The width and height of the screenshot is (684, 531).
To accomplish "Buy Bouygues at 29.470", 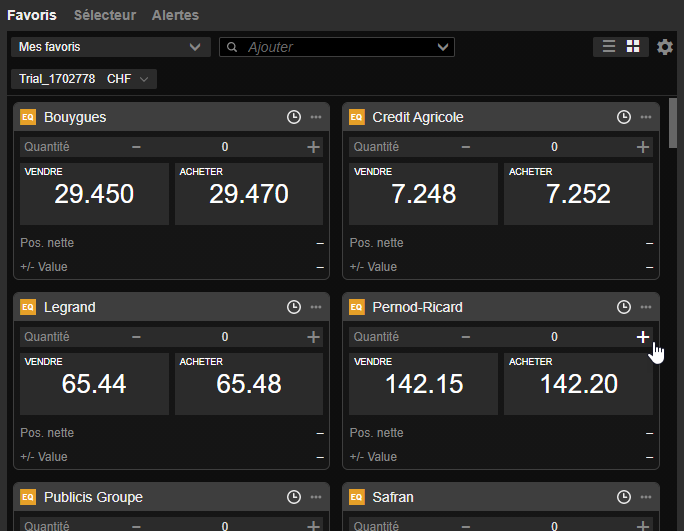I will click(249, 194).
